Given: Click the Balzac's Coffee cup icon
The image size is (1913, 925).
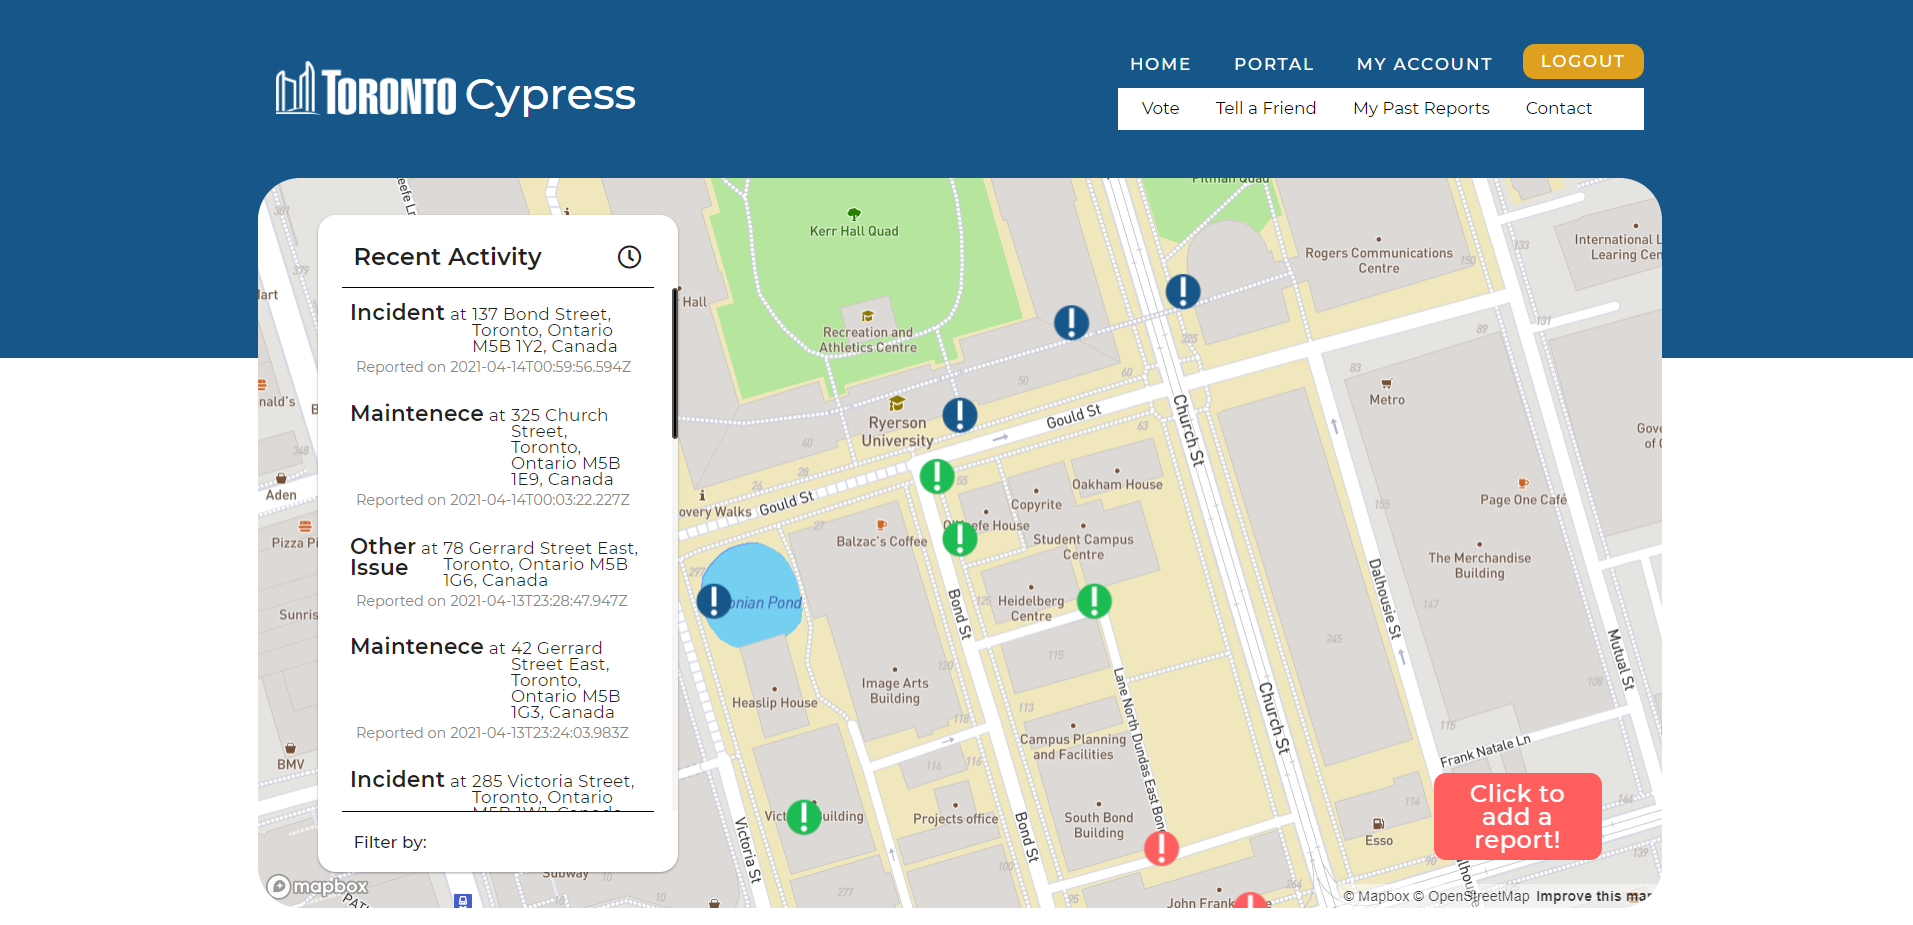Looking at the screenshot, I should [882, 525].
